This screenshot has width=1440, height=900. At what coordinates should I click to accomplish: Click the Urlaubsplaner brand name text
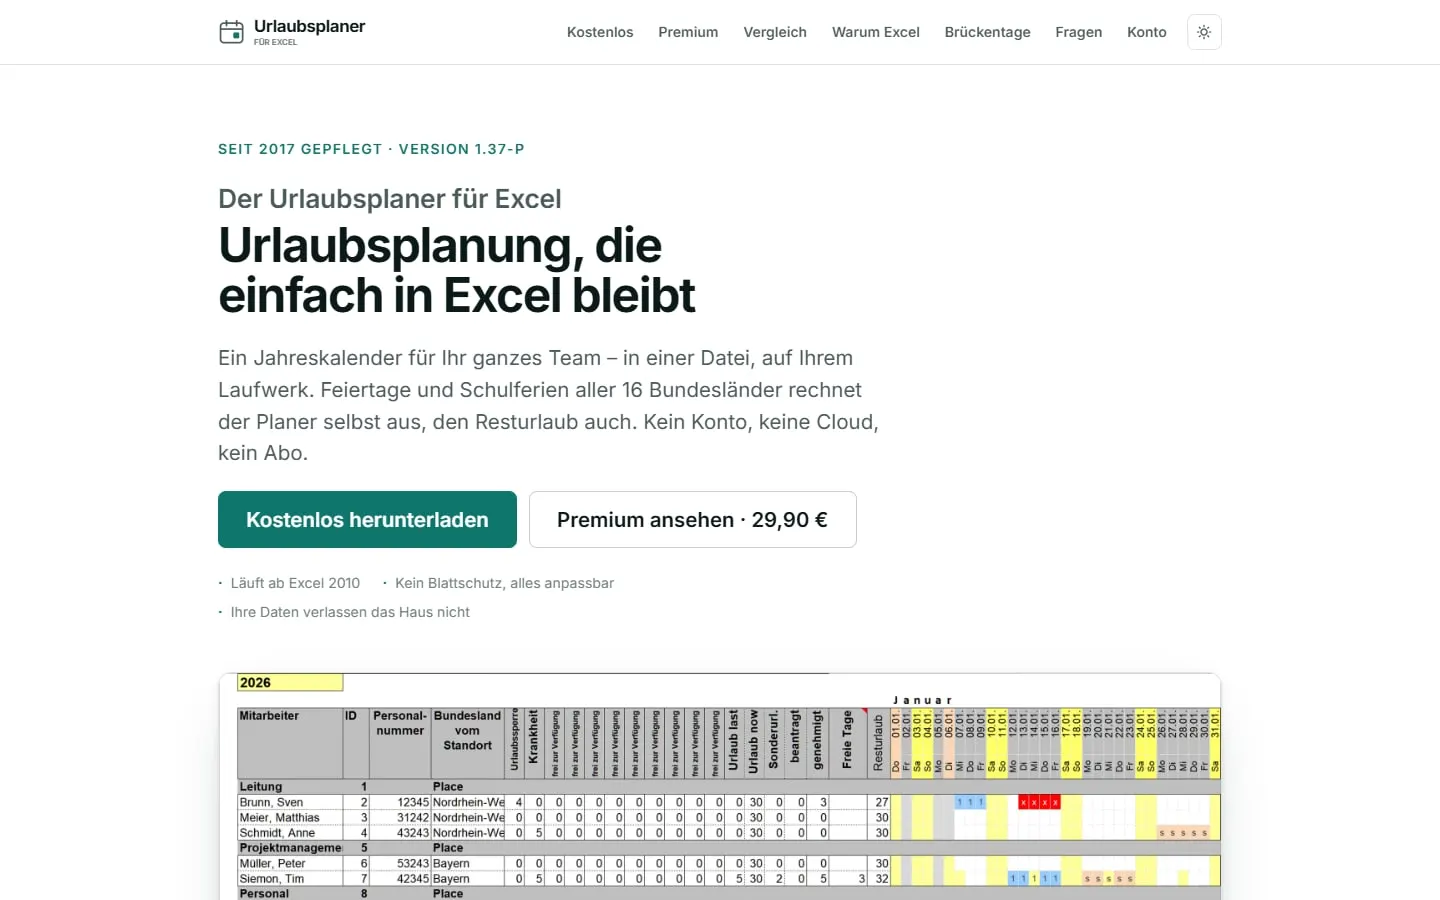click(309, 27)
